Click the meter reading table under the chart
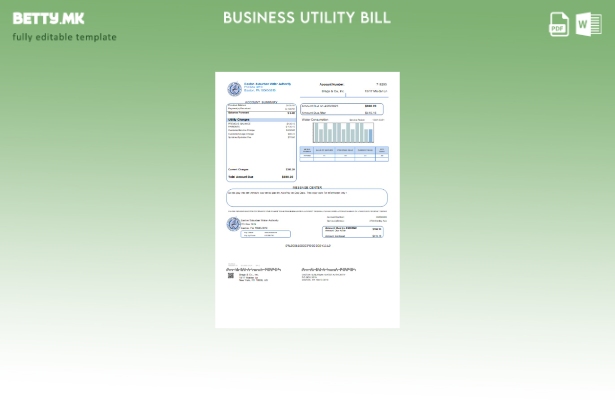This screenshot has height=400, width=615. coord(343,153)
